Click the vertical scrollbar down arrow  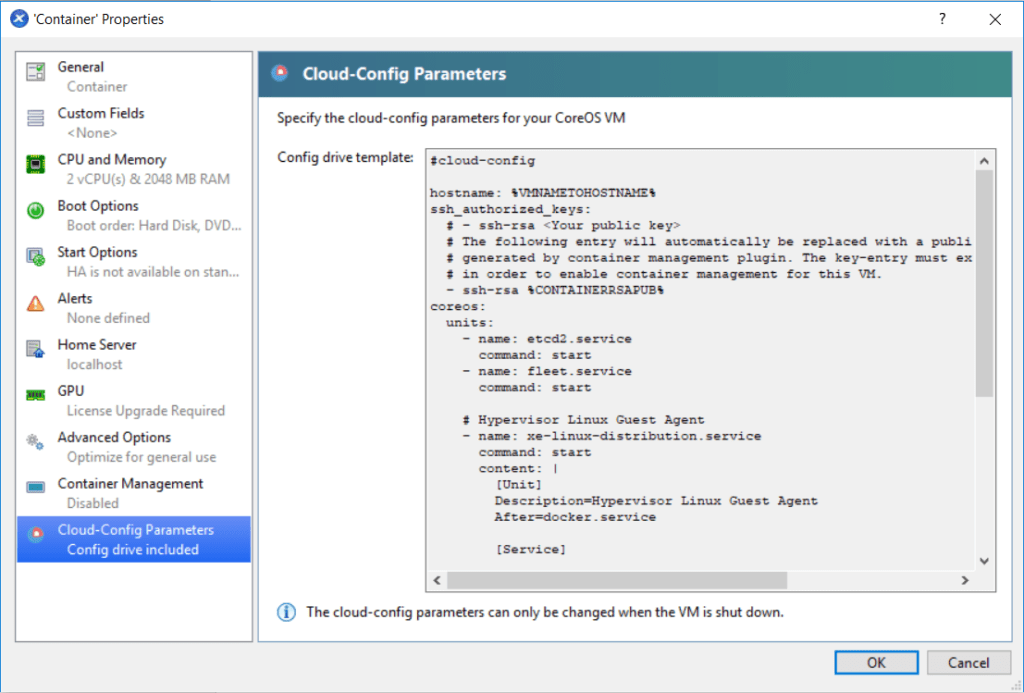[x=983, y=562]
